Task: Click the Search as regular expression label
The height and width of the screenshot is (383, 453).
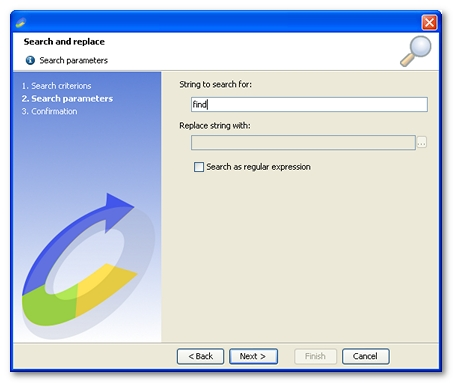Action: [x=258, y=167]
